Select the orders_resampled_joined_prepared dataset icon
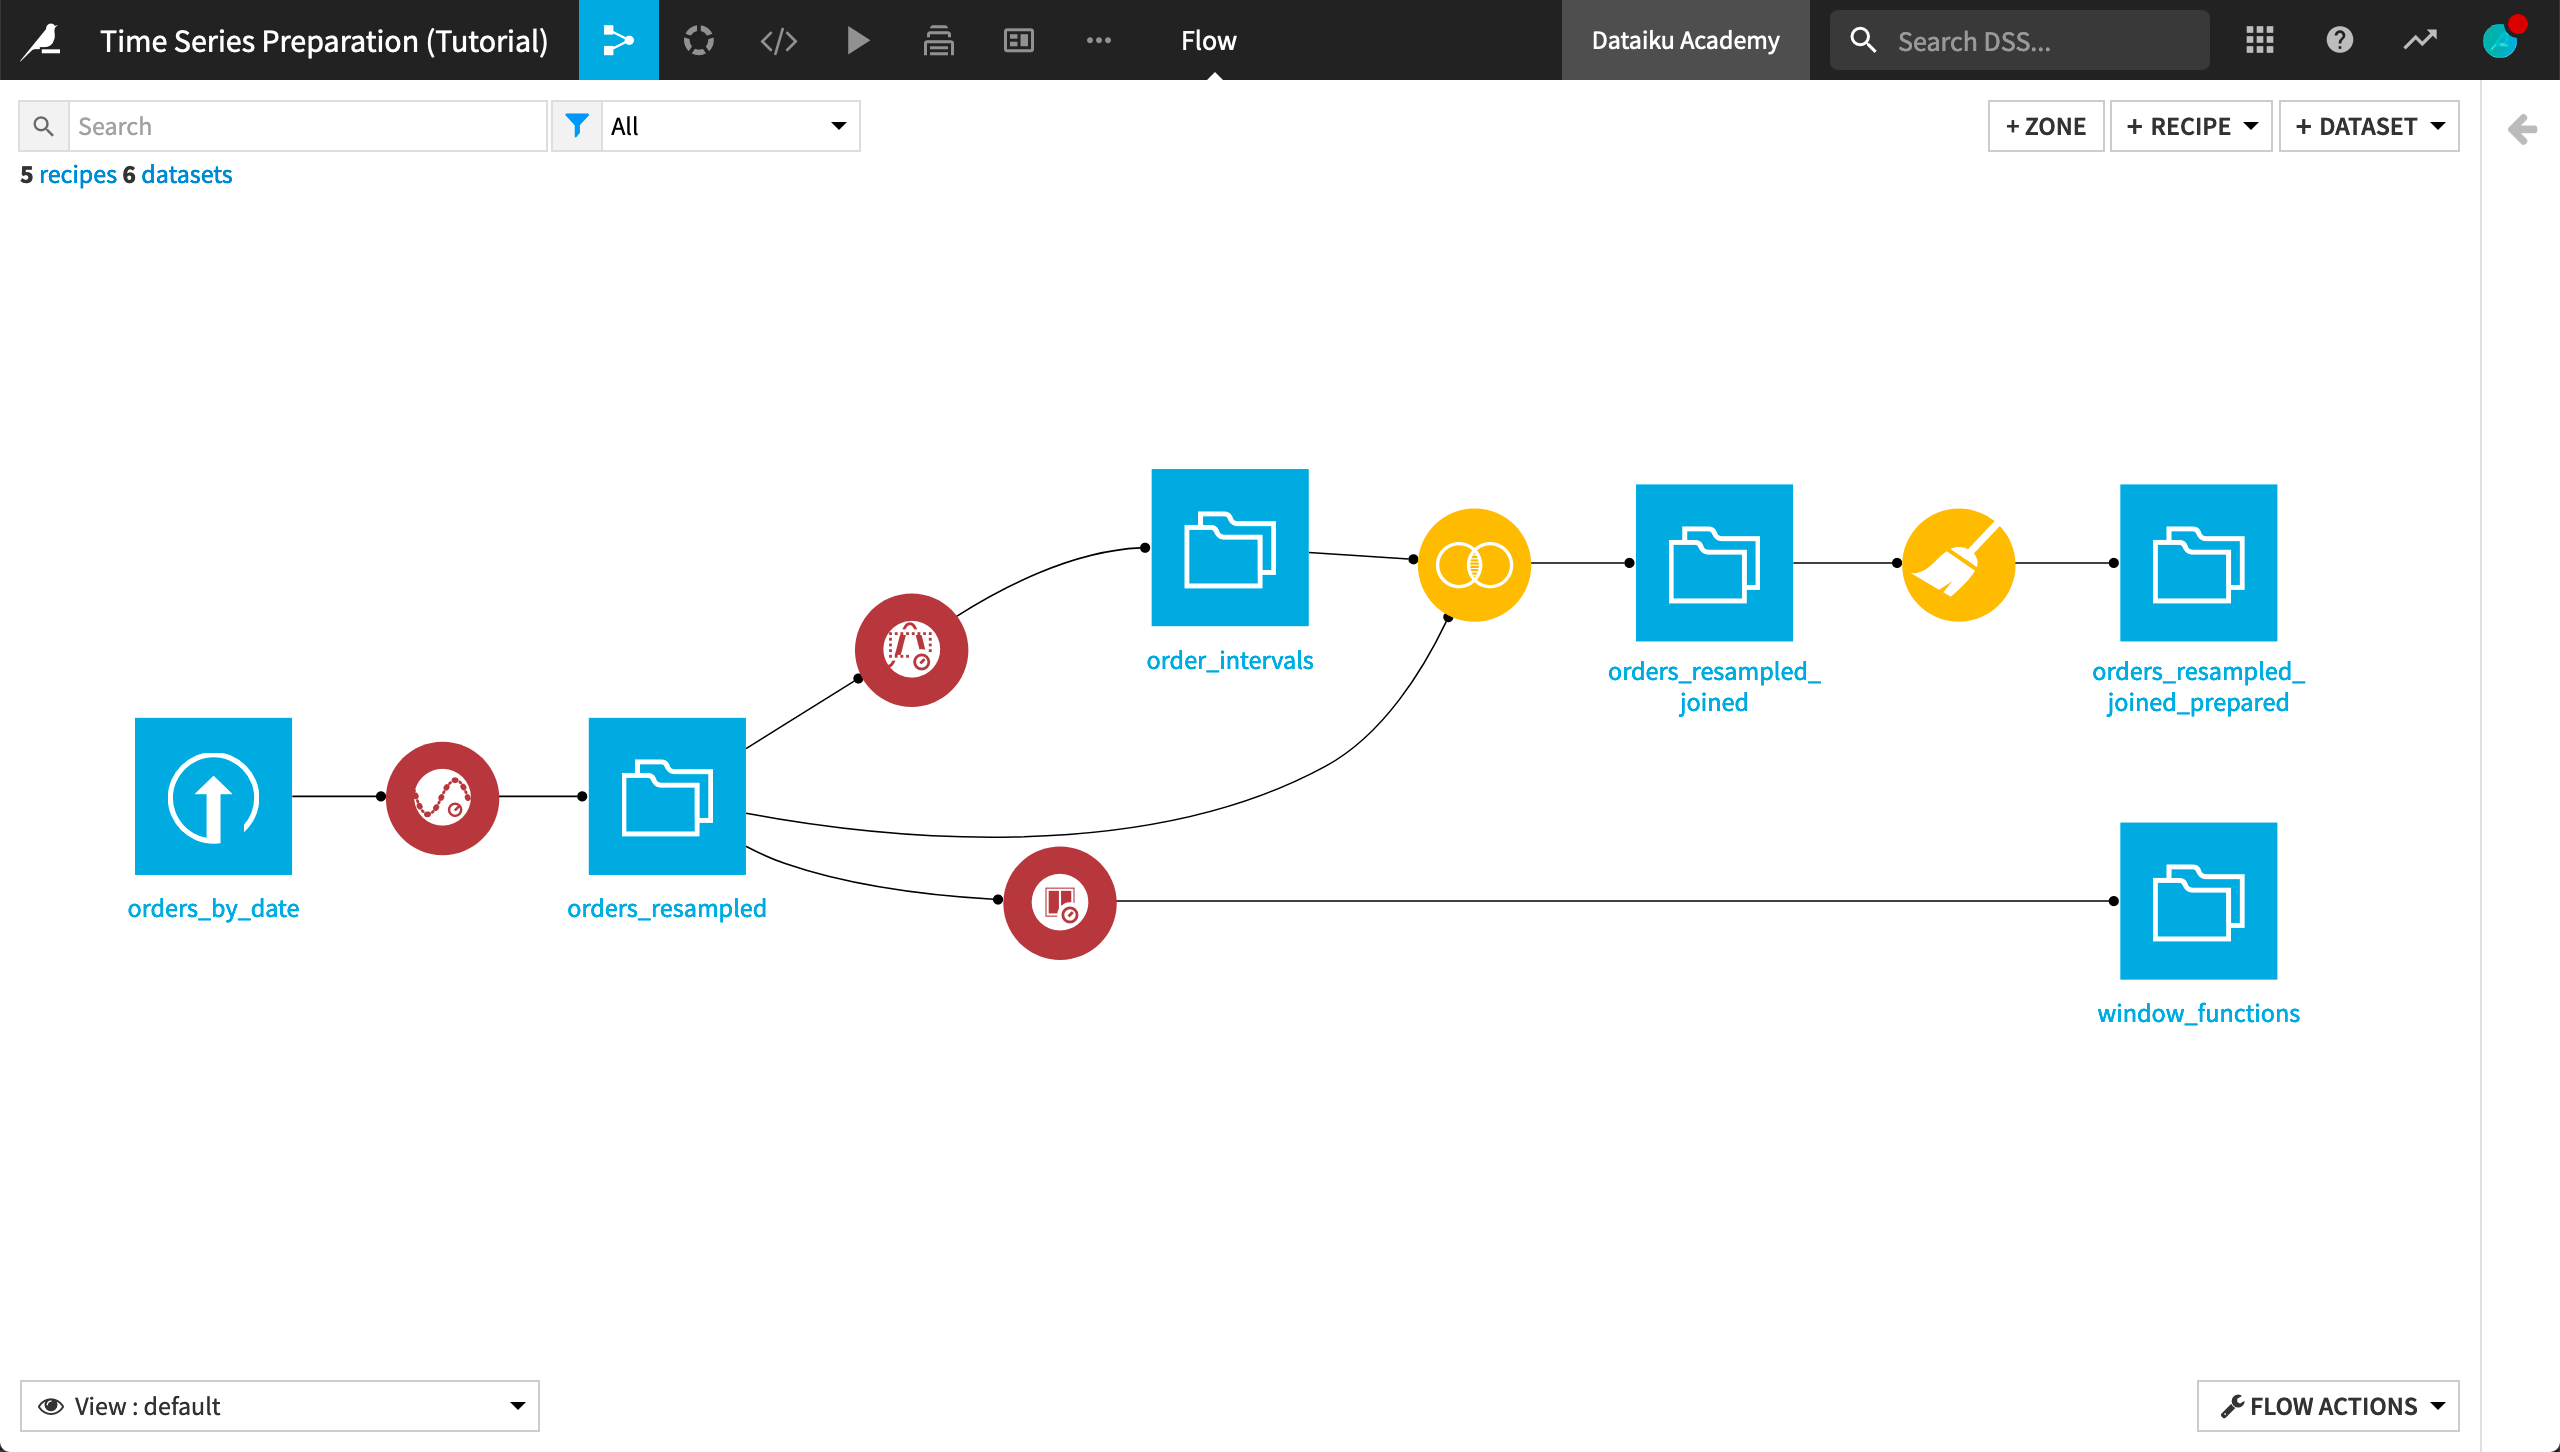This screenshot has height=1452, width=2560. 2198,563
